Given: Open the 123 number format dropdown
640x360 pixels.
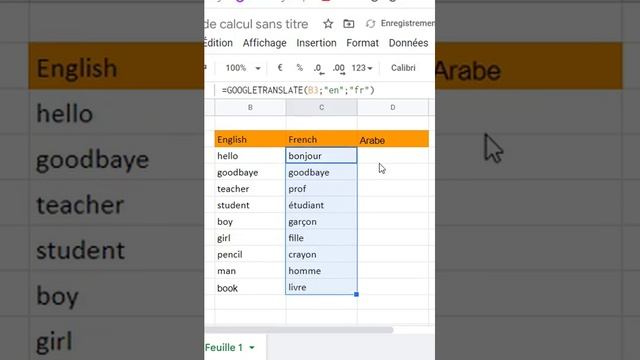Looking at the screenshot, I should (362, 68).
